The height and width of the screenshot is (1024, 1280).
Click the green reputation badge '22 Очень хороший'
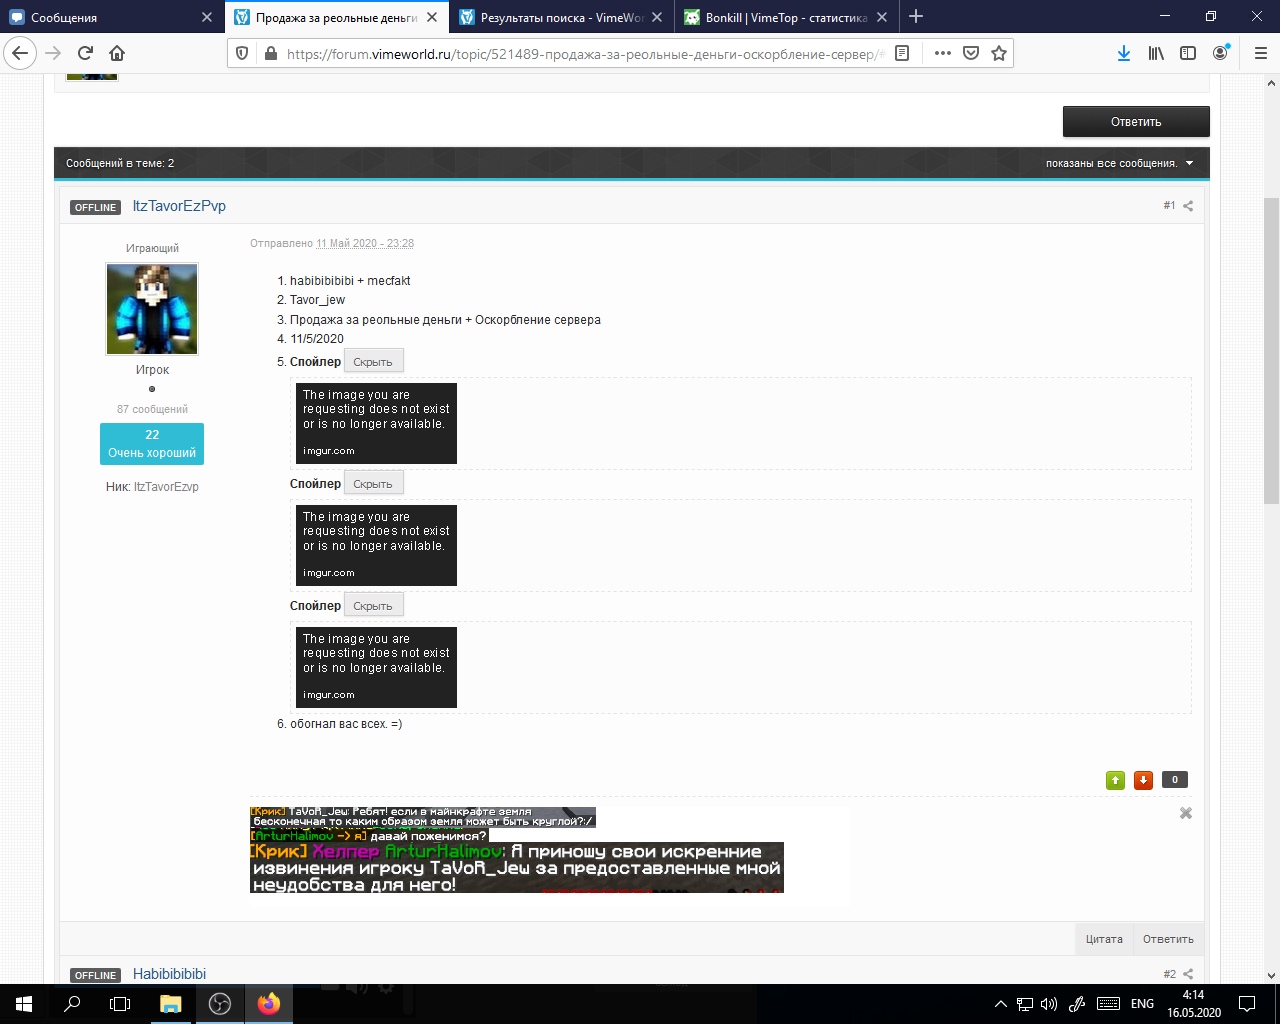pos(152,444)
